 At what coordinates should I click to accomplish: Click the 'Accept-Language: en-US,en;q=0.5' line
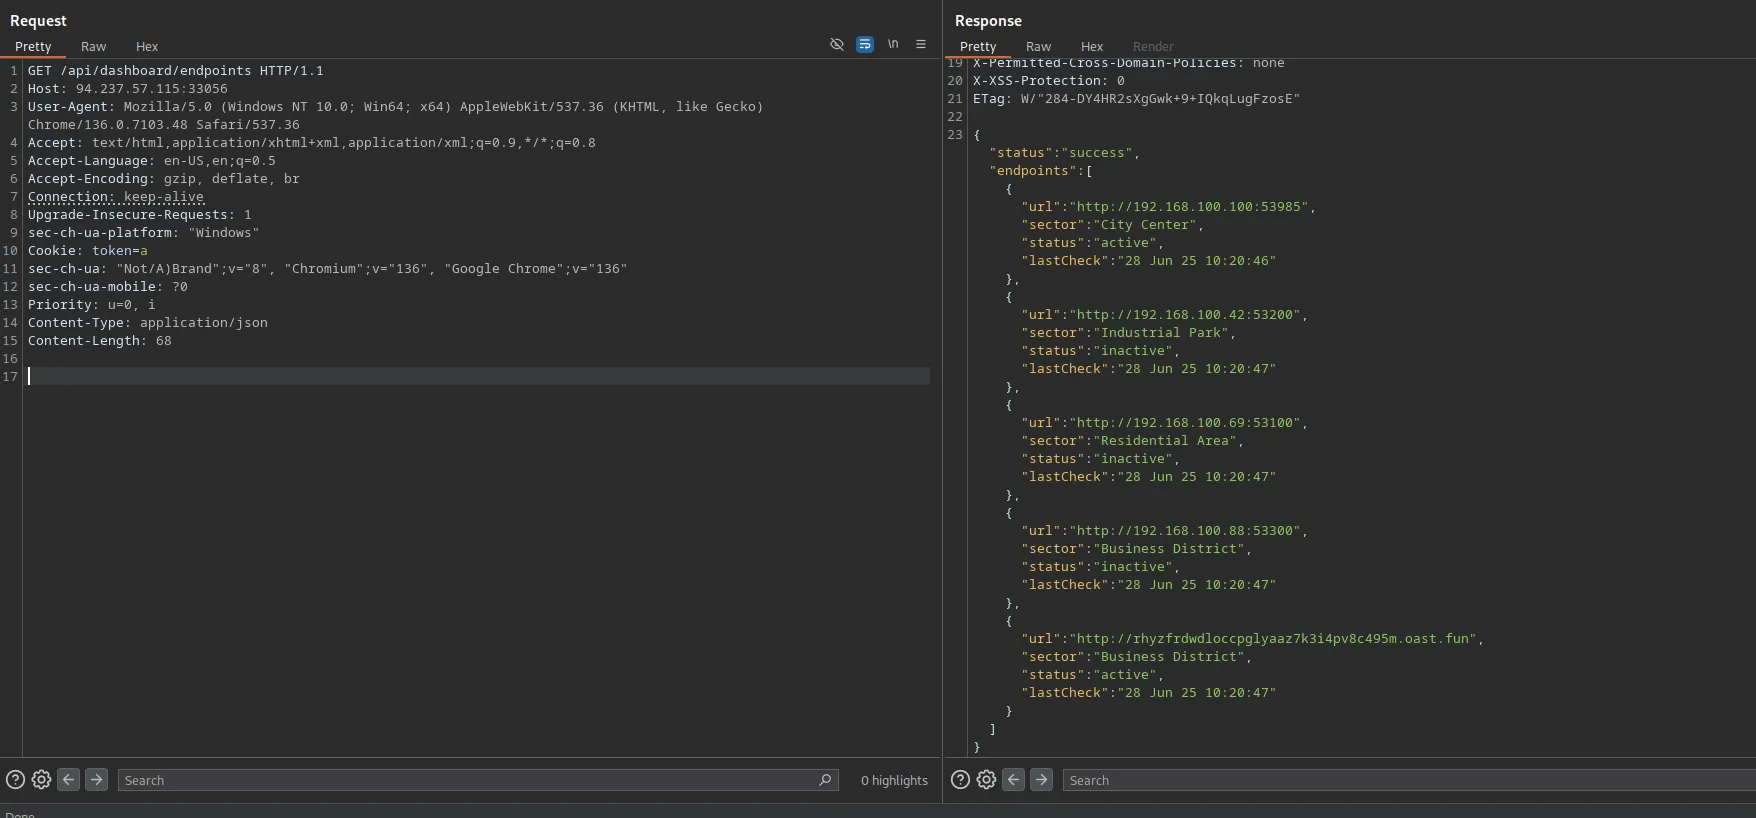(152, 161)
